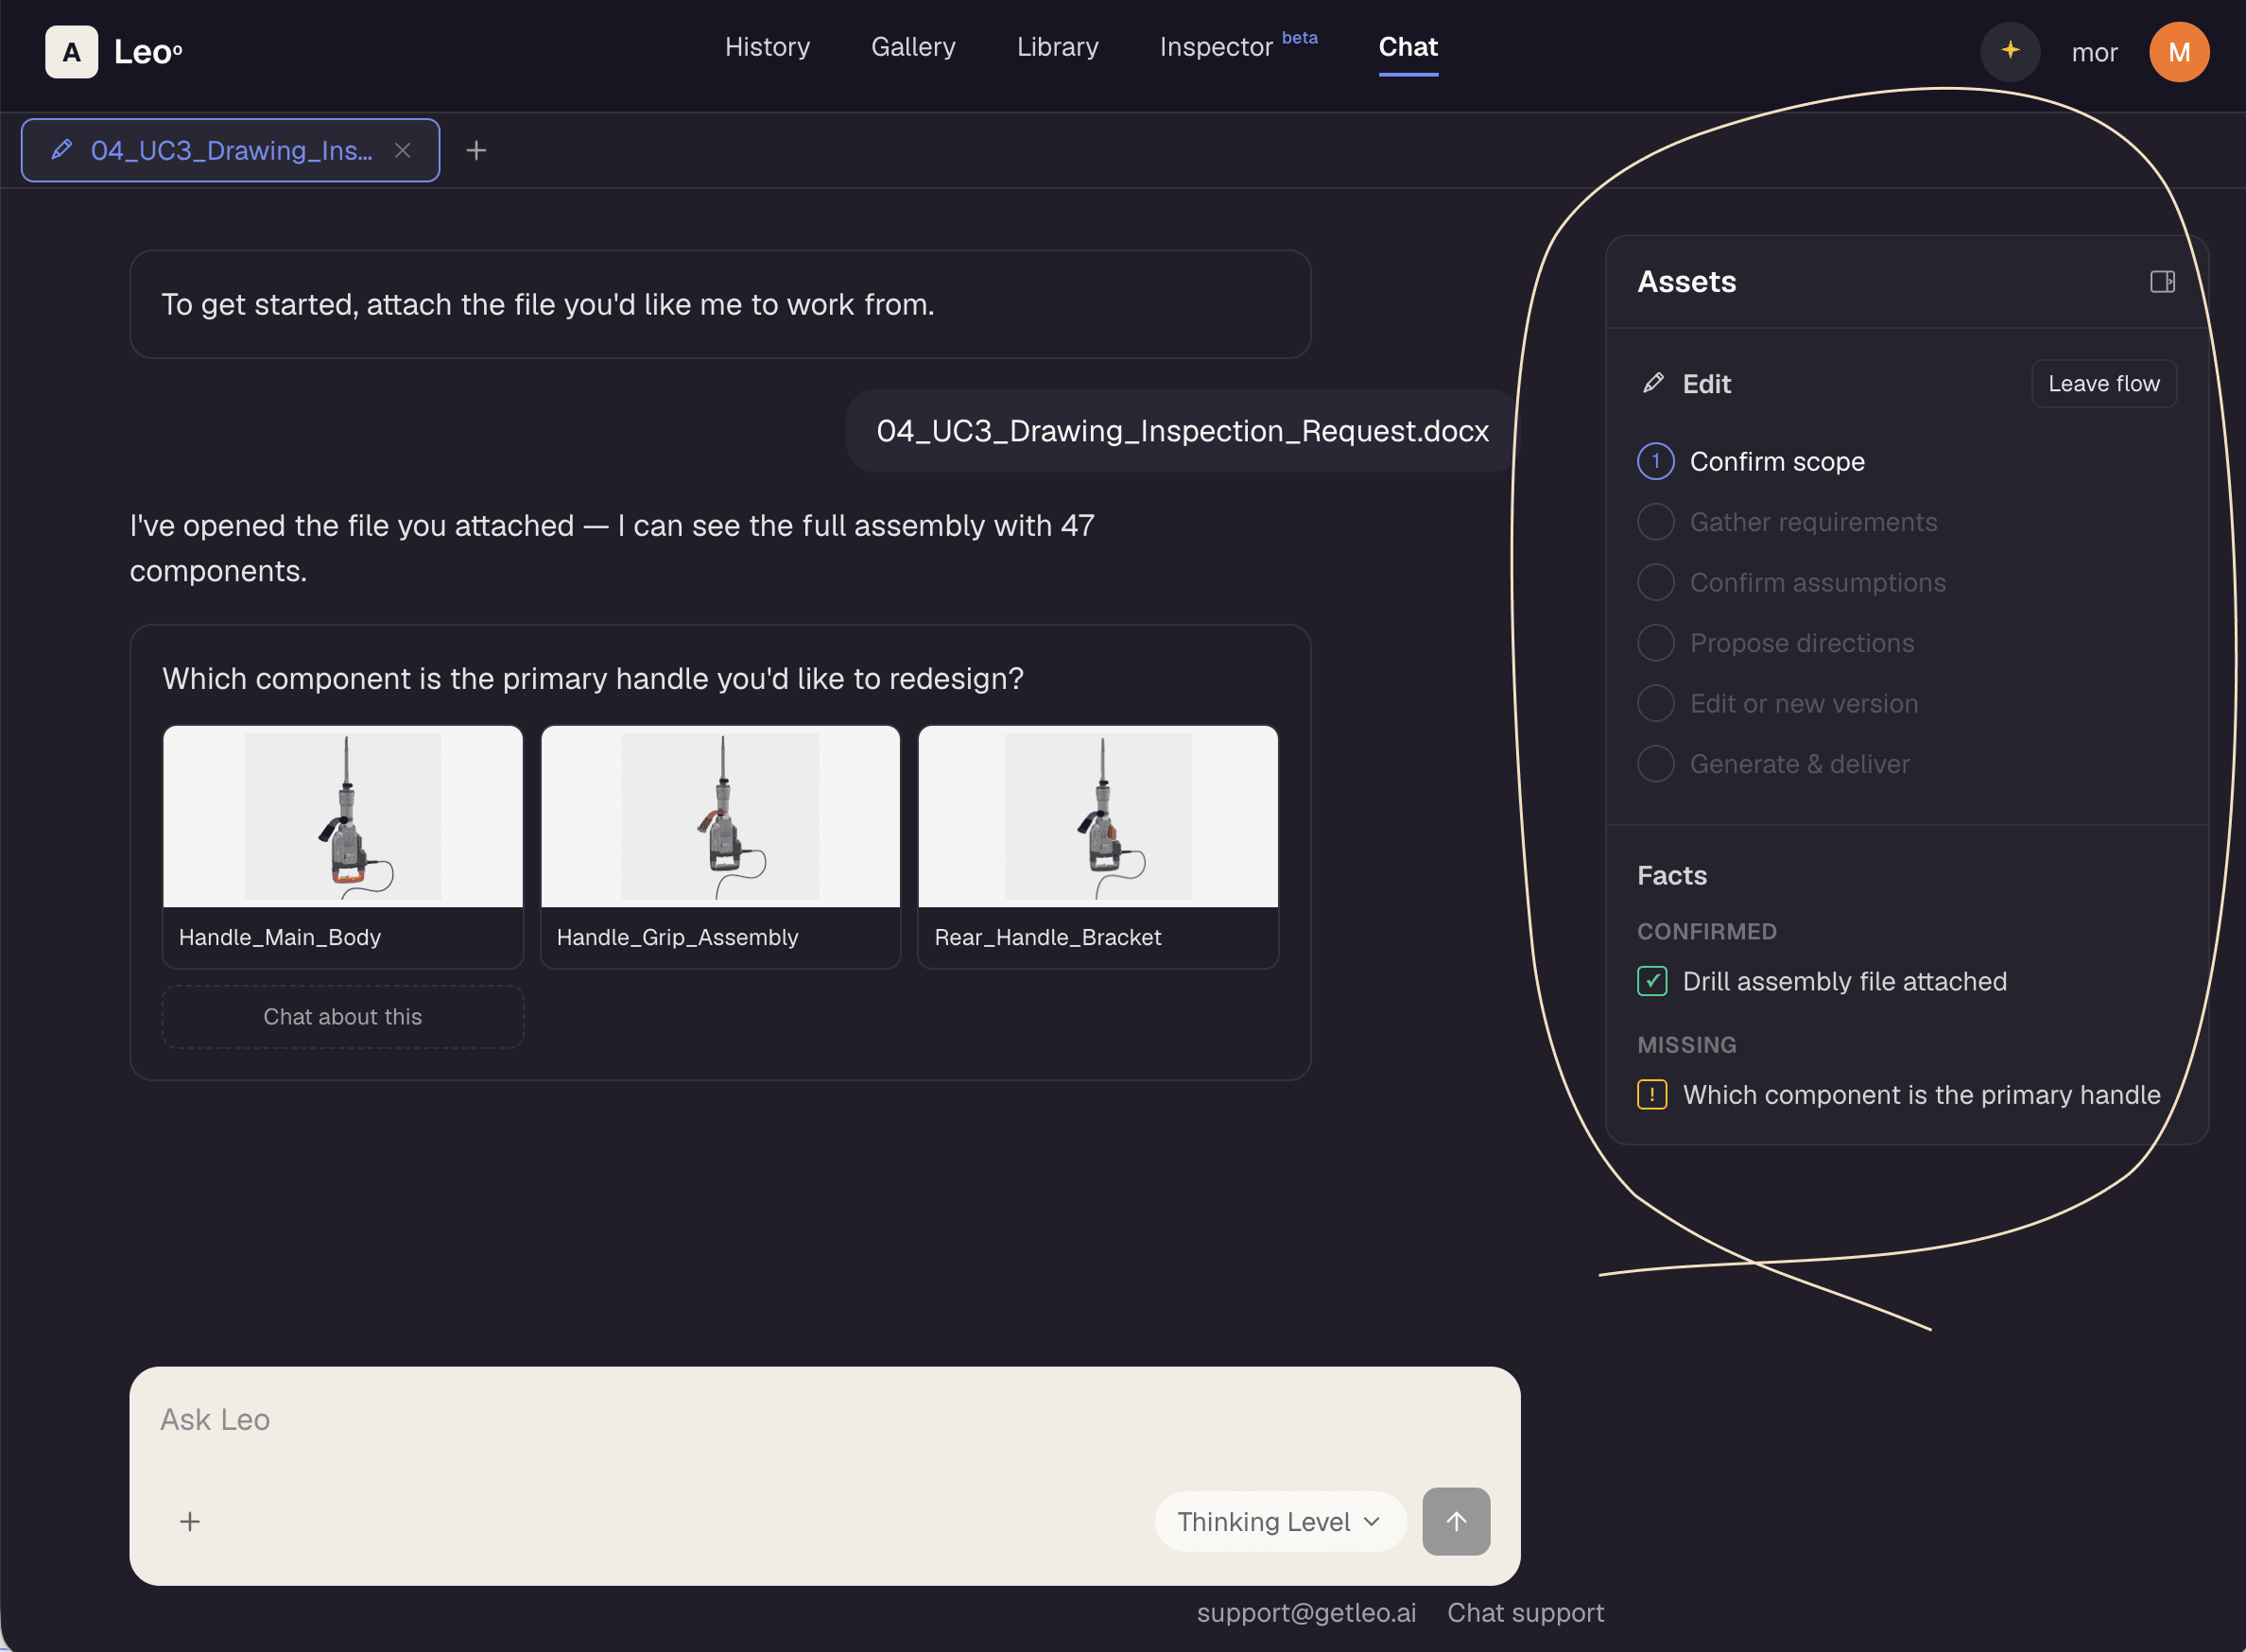Viewport: 2246px width, 1652px height.
Task: Add a new chat tab with plus
Action: [x=476, y=150]
